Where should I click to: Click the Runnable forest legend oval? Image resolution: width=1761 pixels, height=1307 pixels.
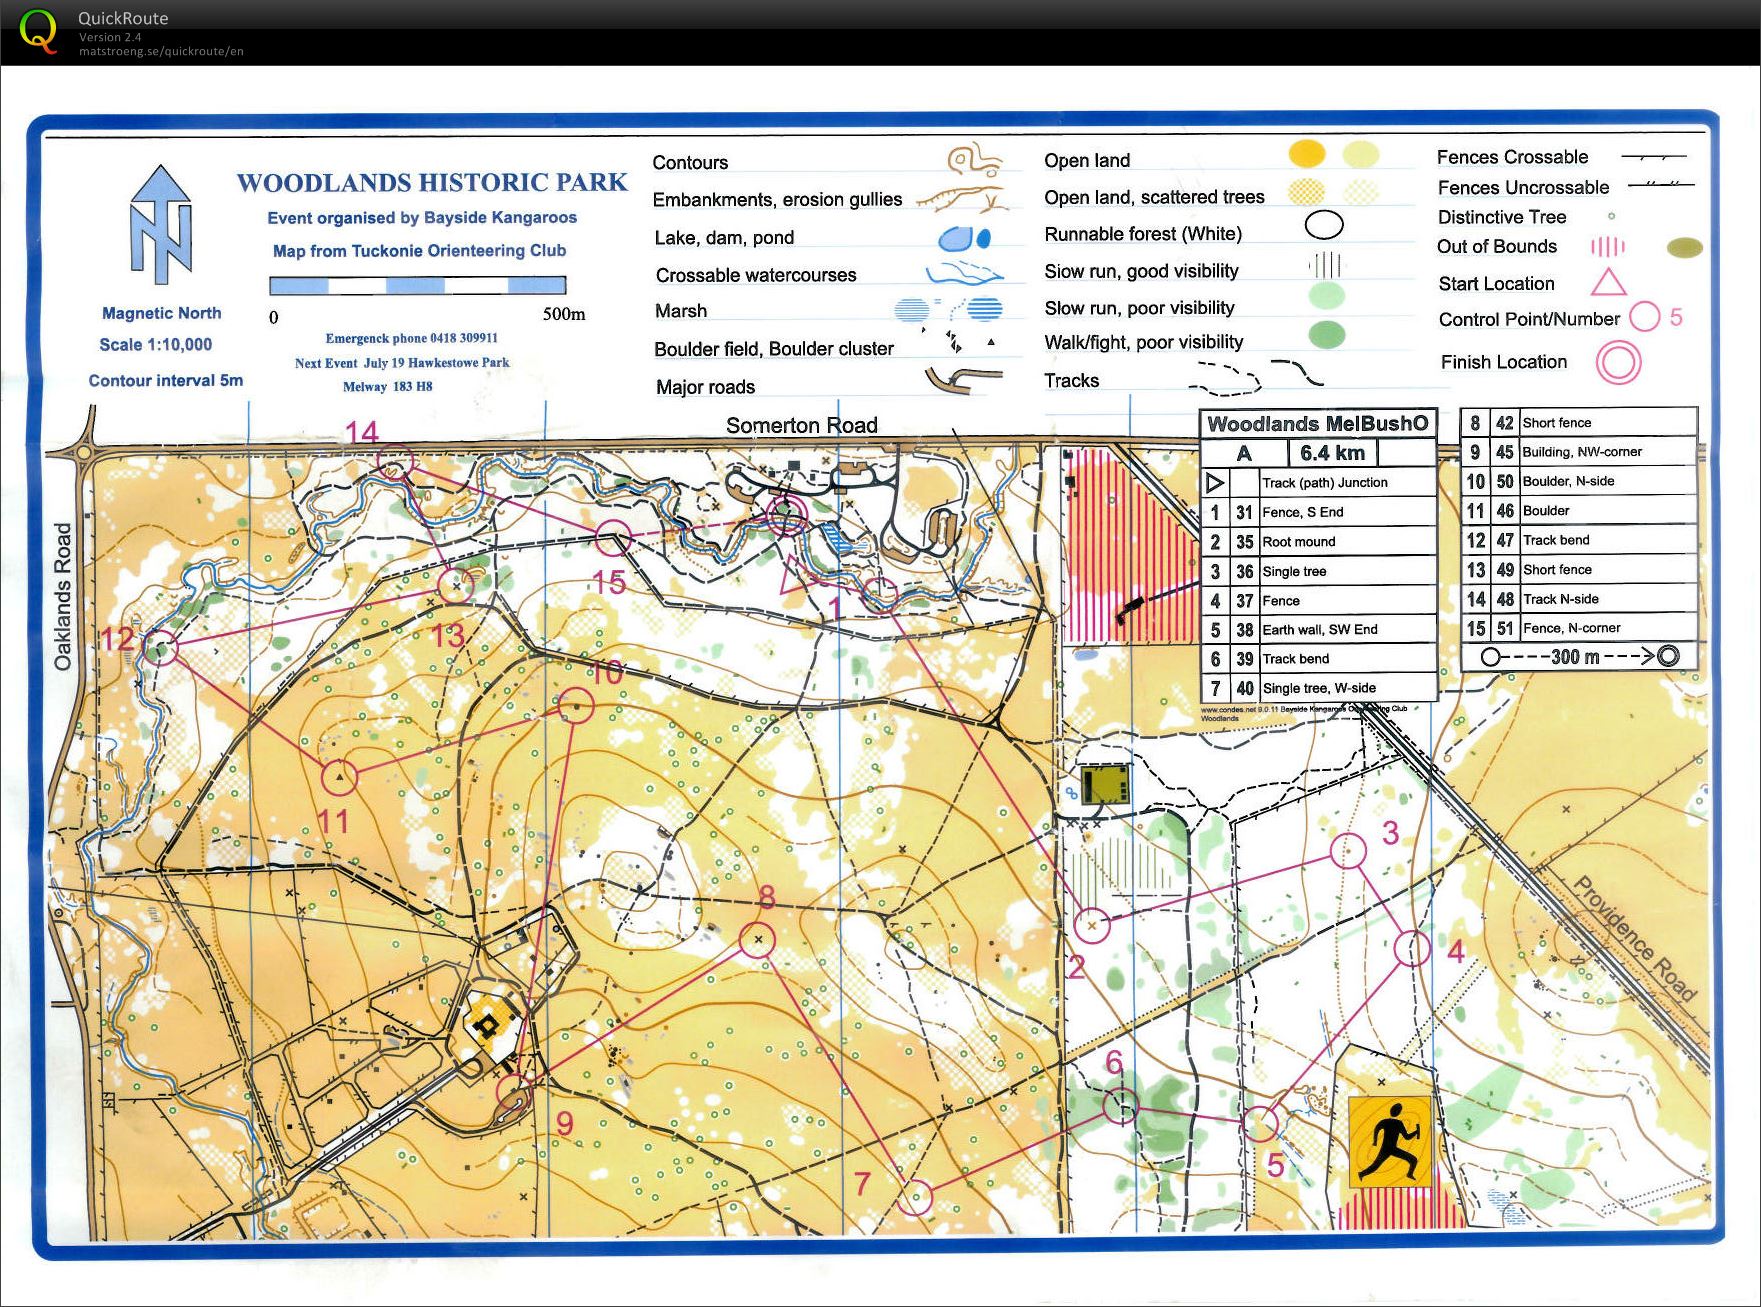click(x=1324, y=226)
